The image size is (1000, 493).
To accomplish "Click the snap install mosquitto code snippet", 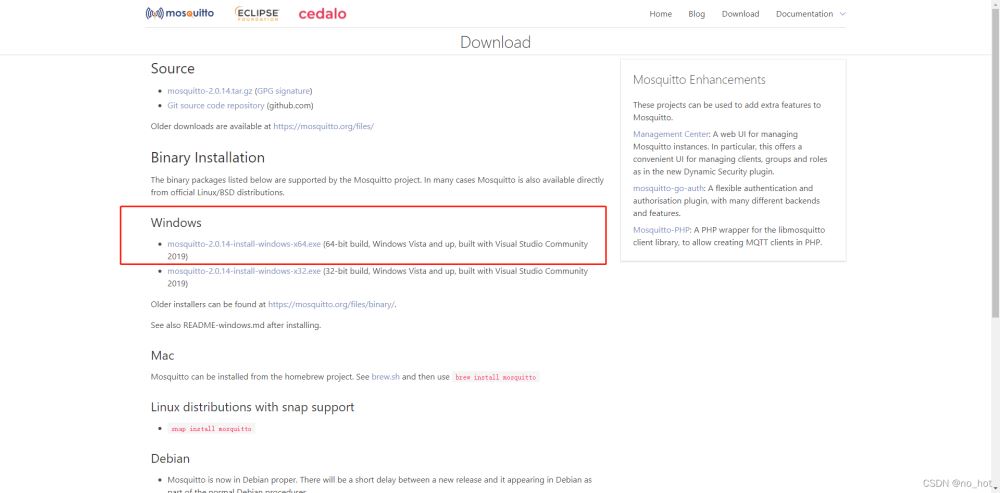I will [211, 428].
